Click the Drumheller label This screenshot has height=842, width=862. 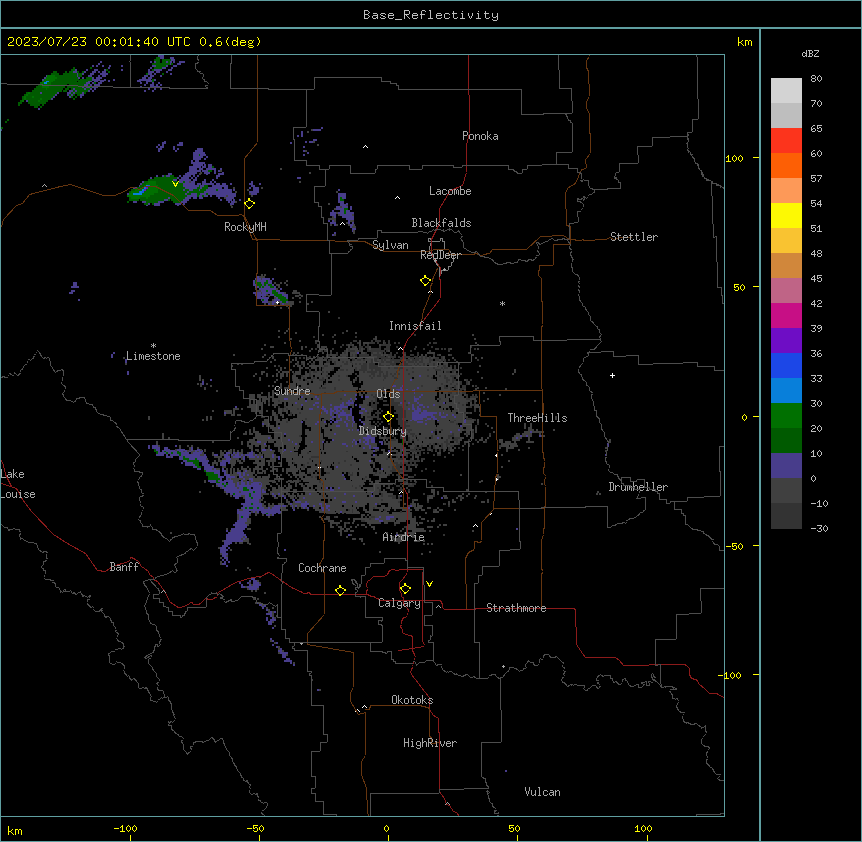[638, 487]
